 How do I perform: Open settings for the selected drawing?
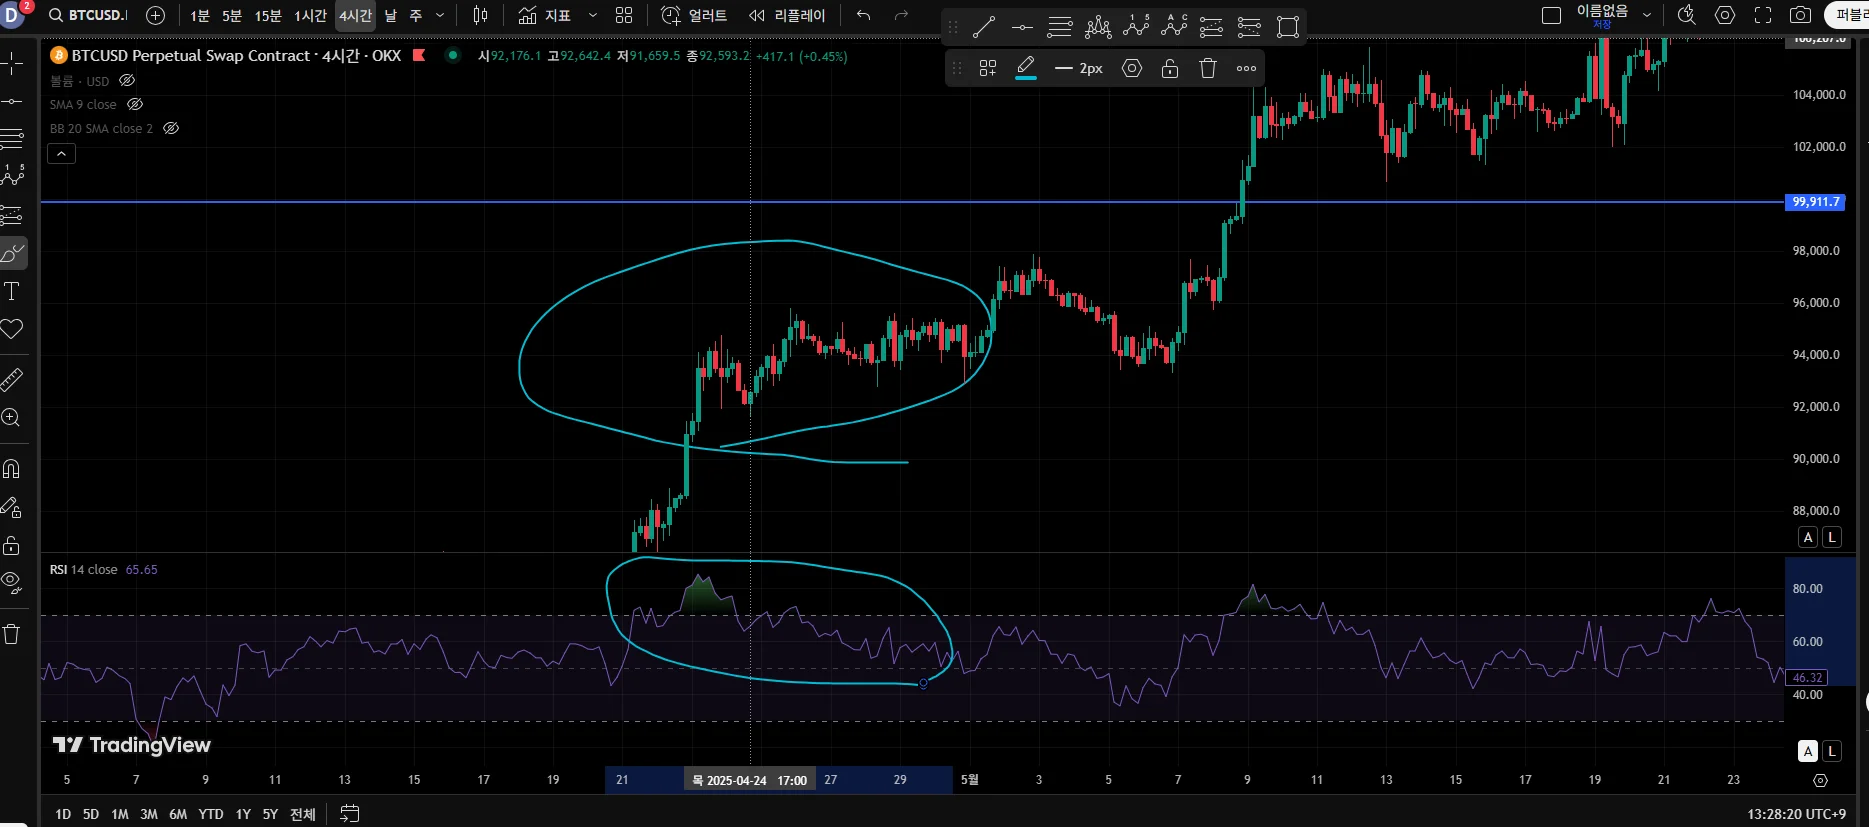1132,68
